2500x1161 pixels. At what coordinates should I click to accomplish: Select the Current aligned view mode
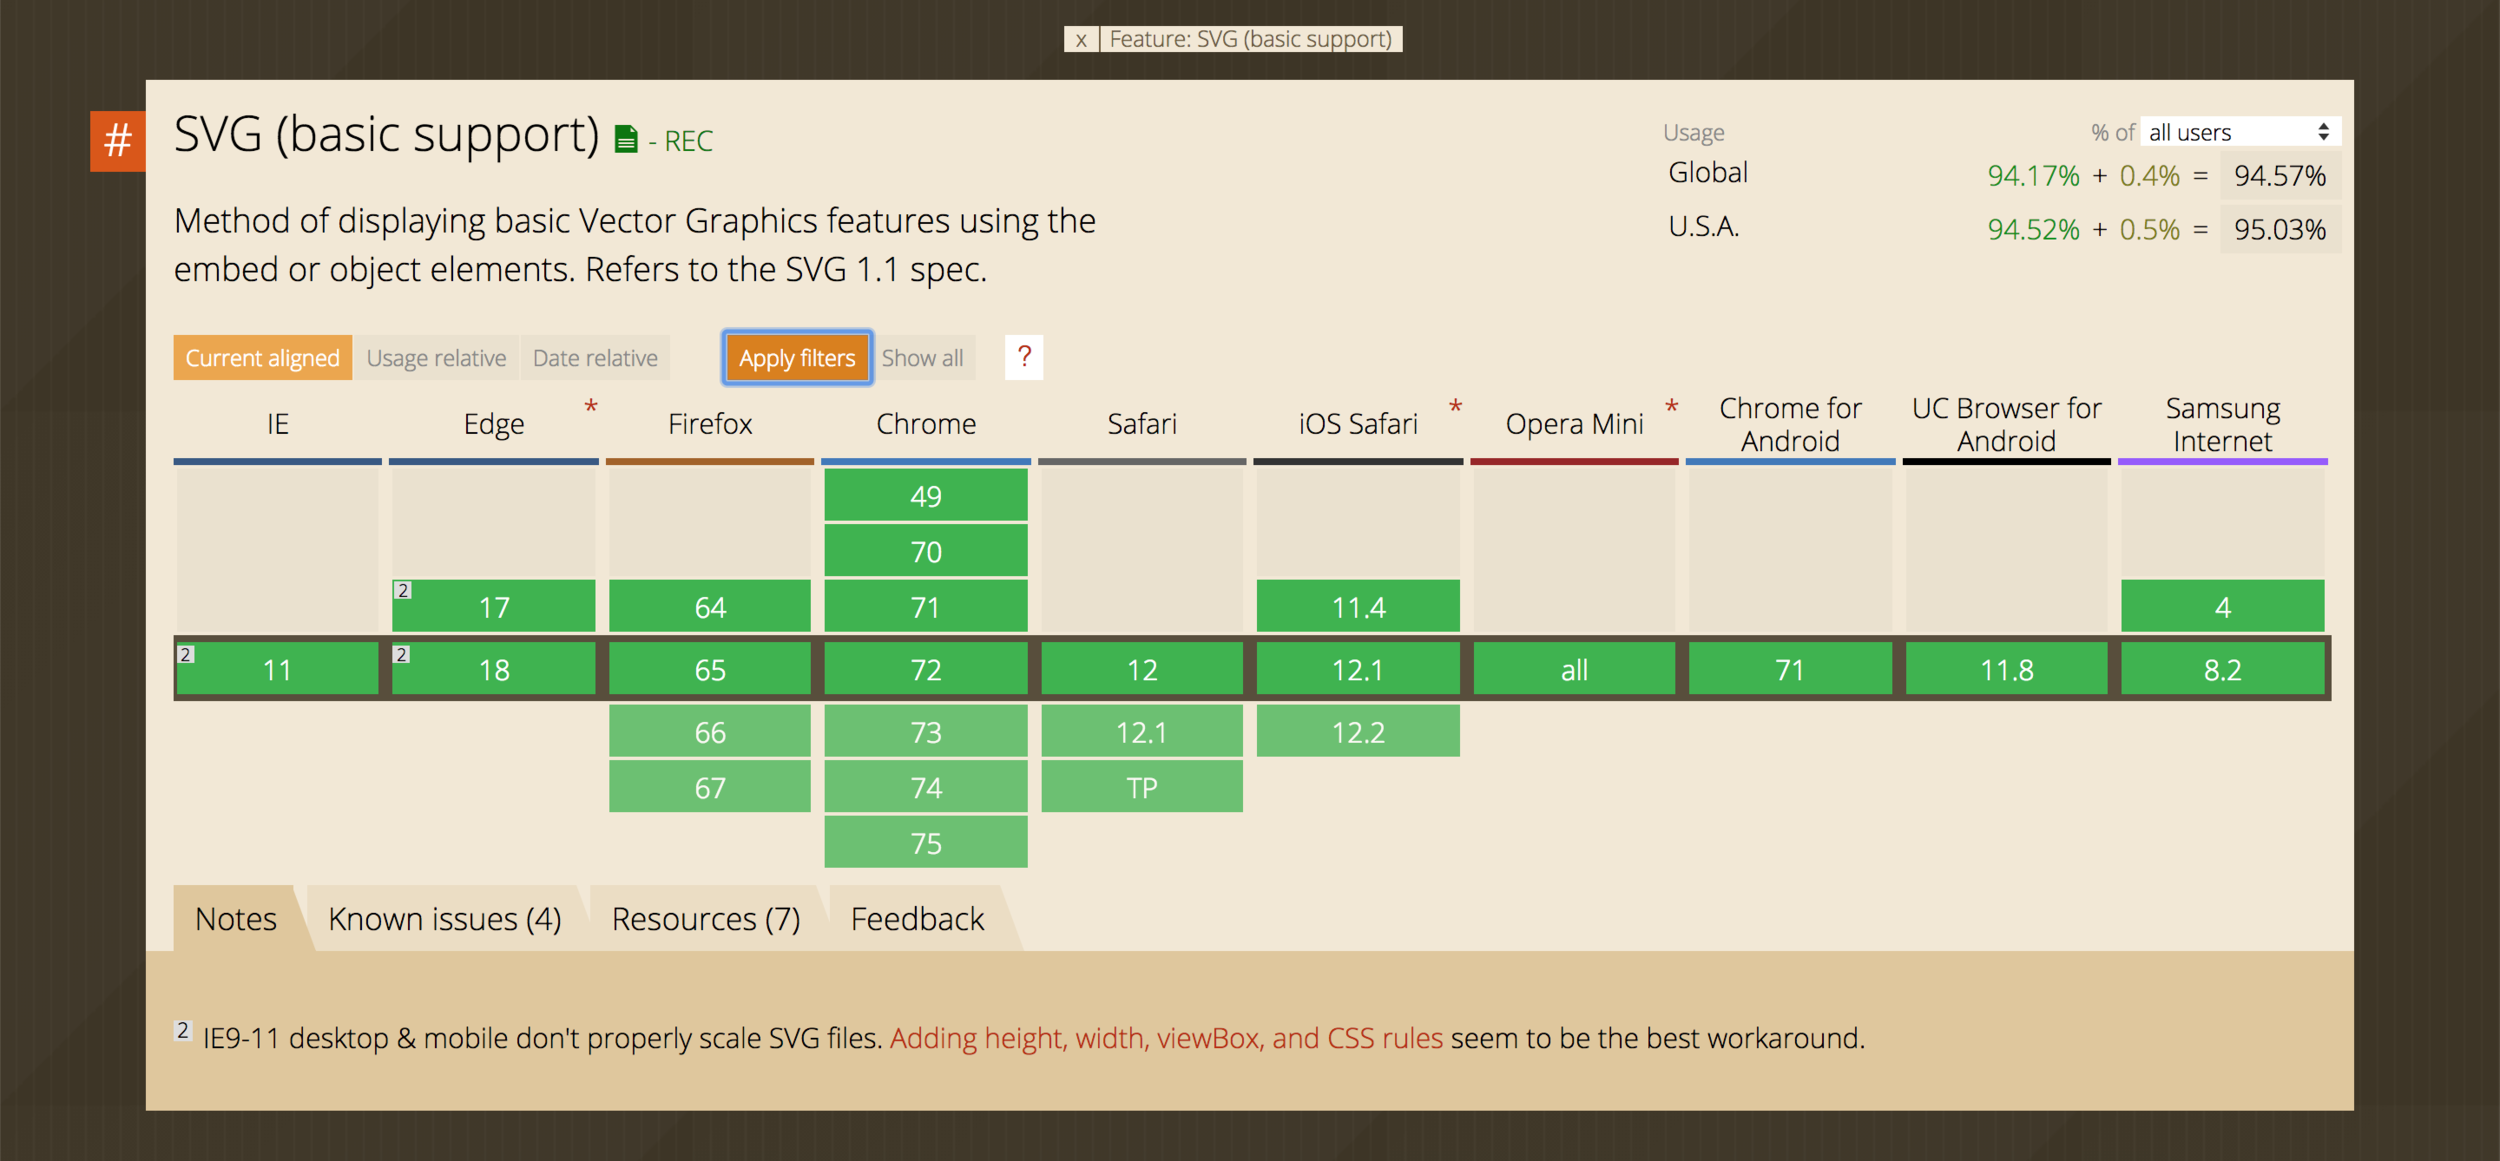click(x=262, y=358)
